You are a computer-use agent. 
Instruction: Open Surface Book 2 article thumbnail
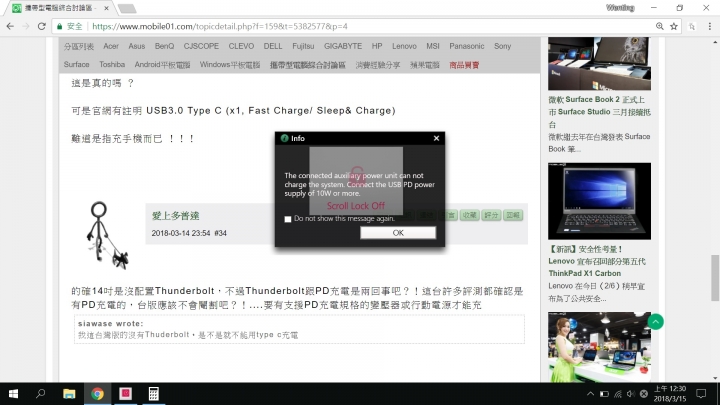pyautogui.click(x=599, y=63)
